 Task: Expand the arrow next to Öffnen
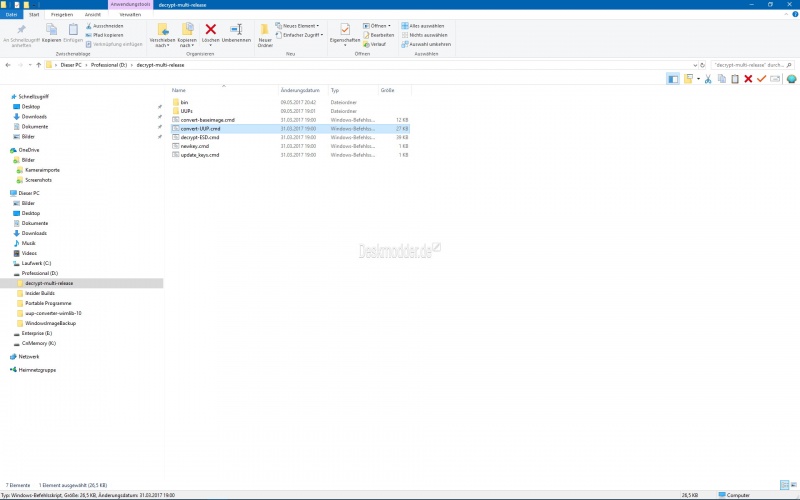tap(389, 26)
